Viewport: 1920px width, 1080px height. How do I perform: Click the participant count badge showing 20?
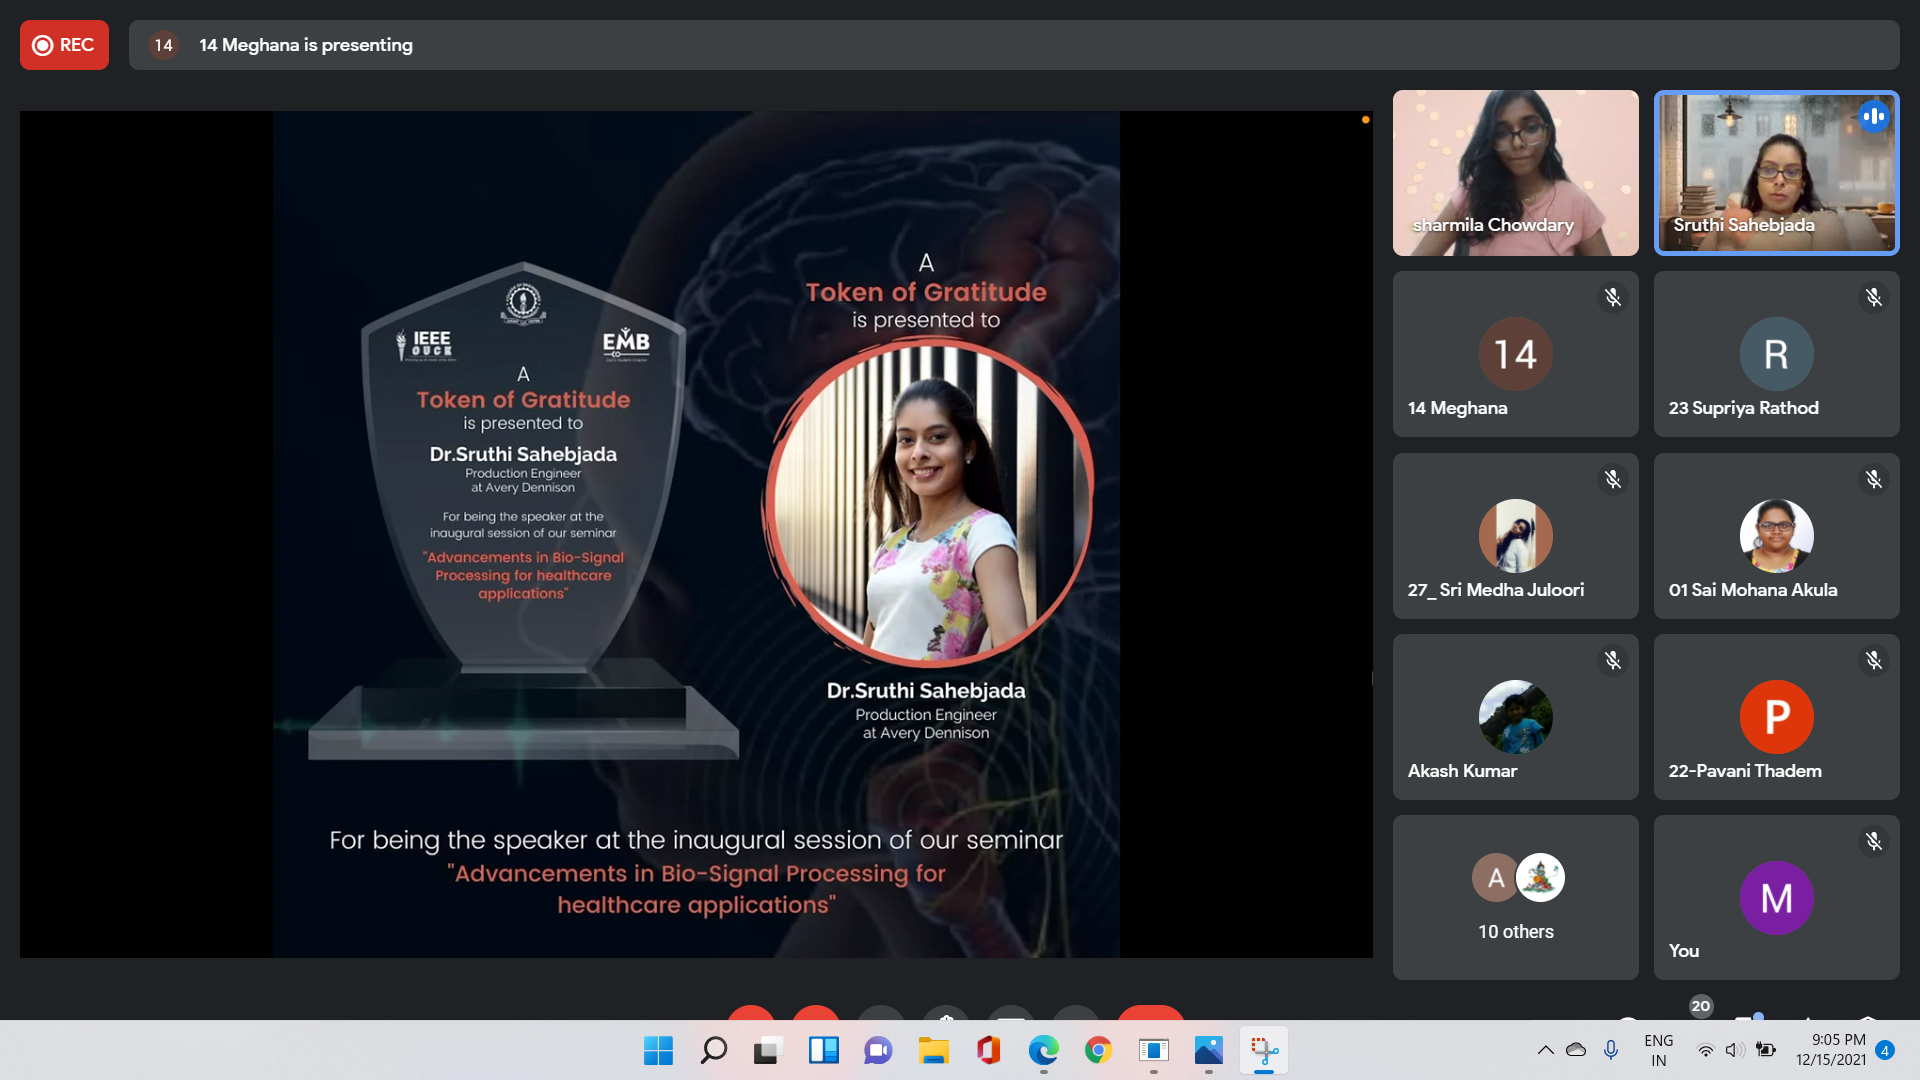[1700, 1006]
